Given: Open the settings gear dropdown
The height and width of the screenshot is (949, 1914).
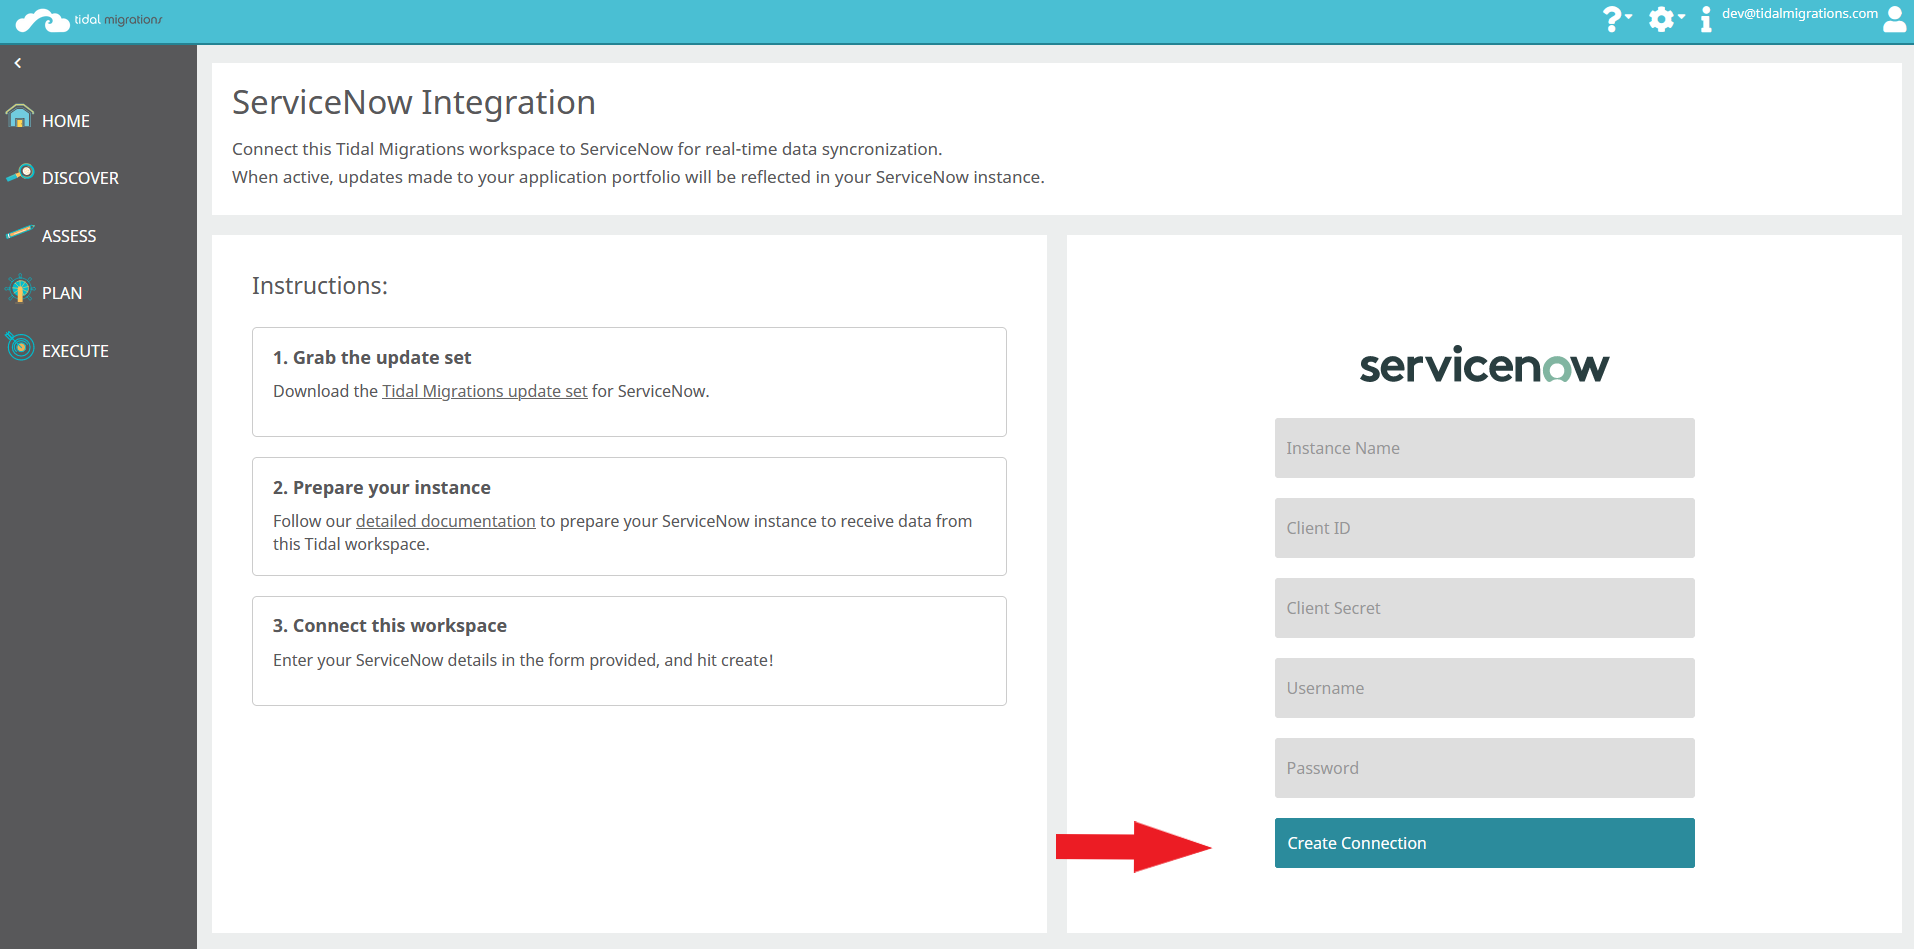Looking at the screenshot, I should click(1665, 19).
